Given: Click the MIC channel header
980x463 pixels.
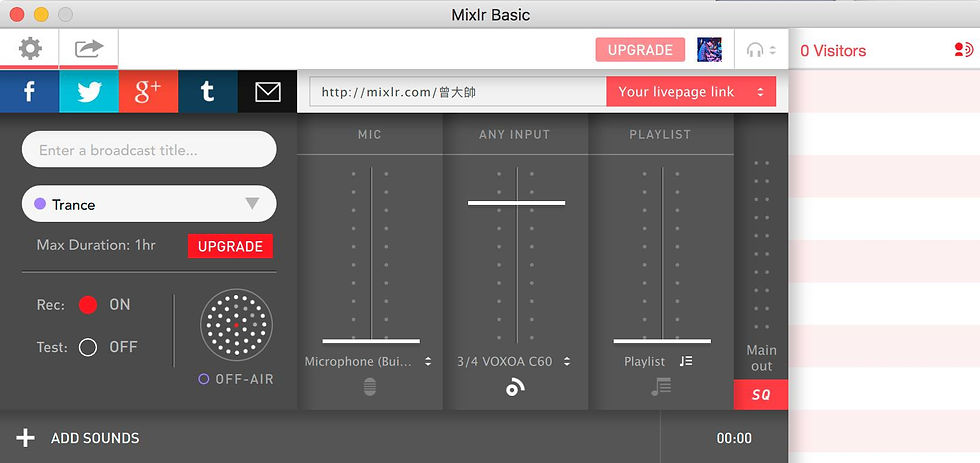Looking at the screenshot, I should [x=370, y=134].
